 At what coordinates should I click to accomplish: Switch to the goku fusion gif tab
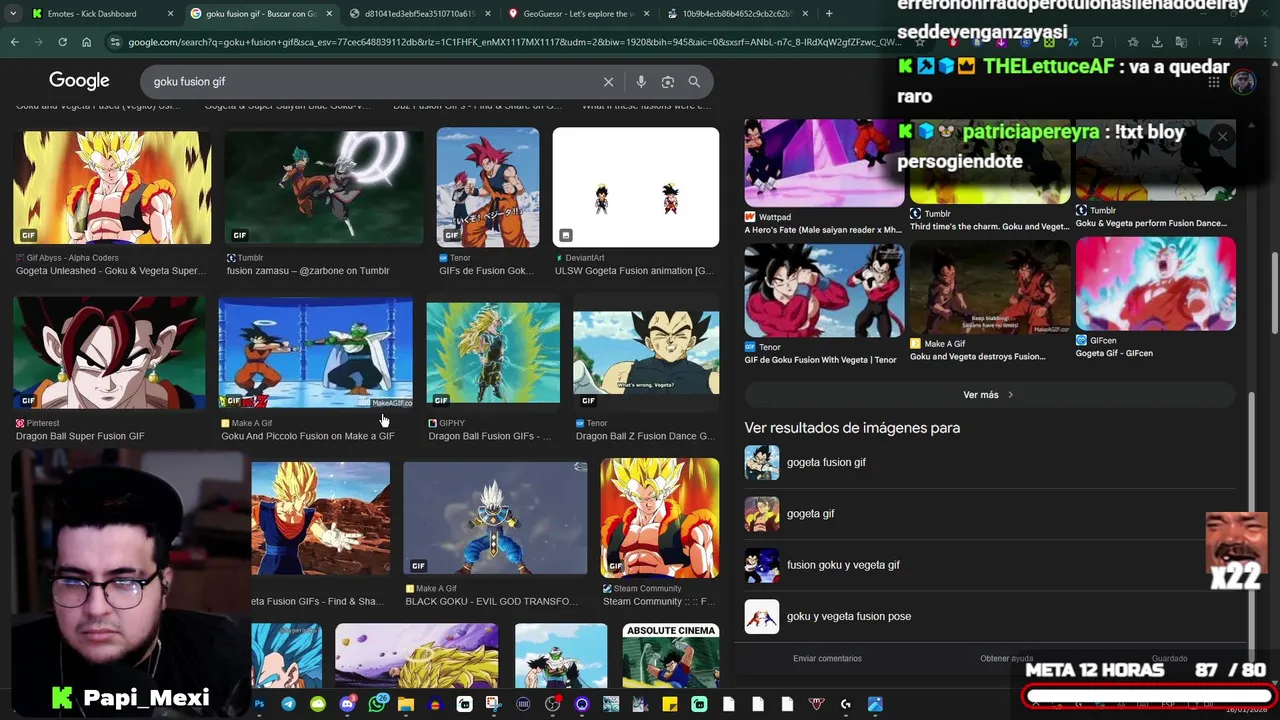[262, 14]
